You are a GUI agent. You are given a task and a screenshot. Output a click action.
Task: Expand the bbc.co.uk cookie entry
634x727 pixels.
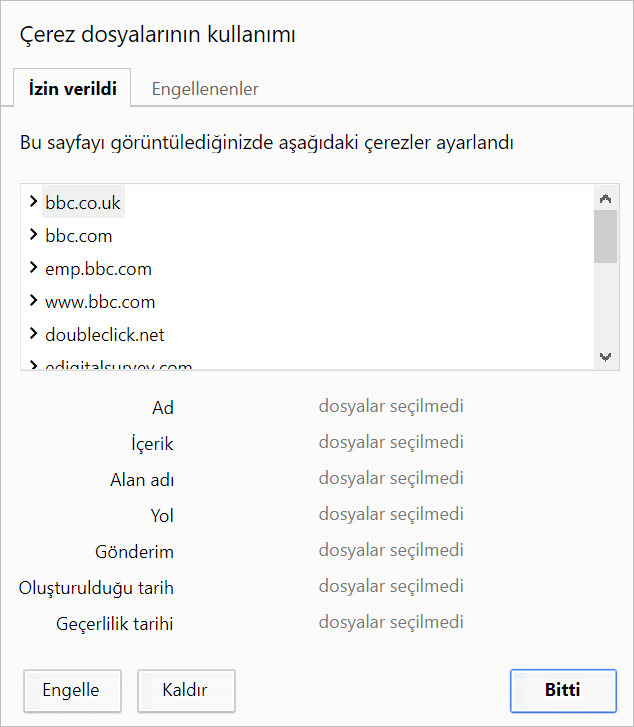pos(33,201)
